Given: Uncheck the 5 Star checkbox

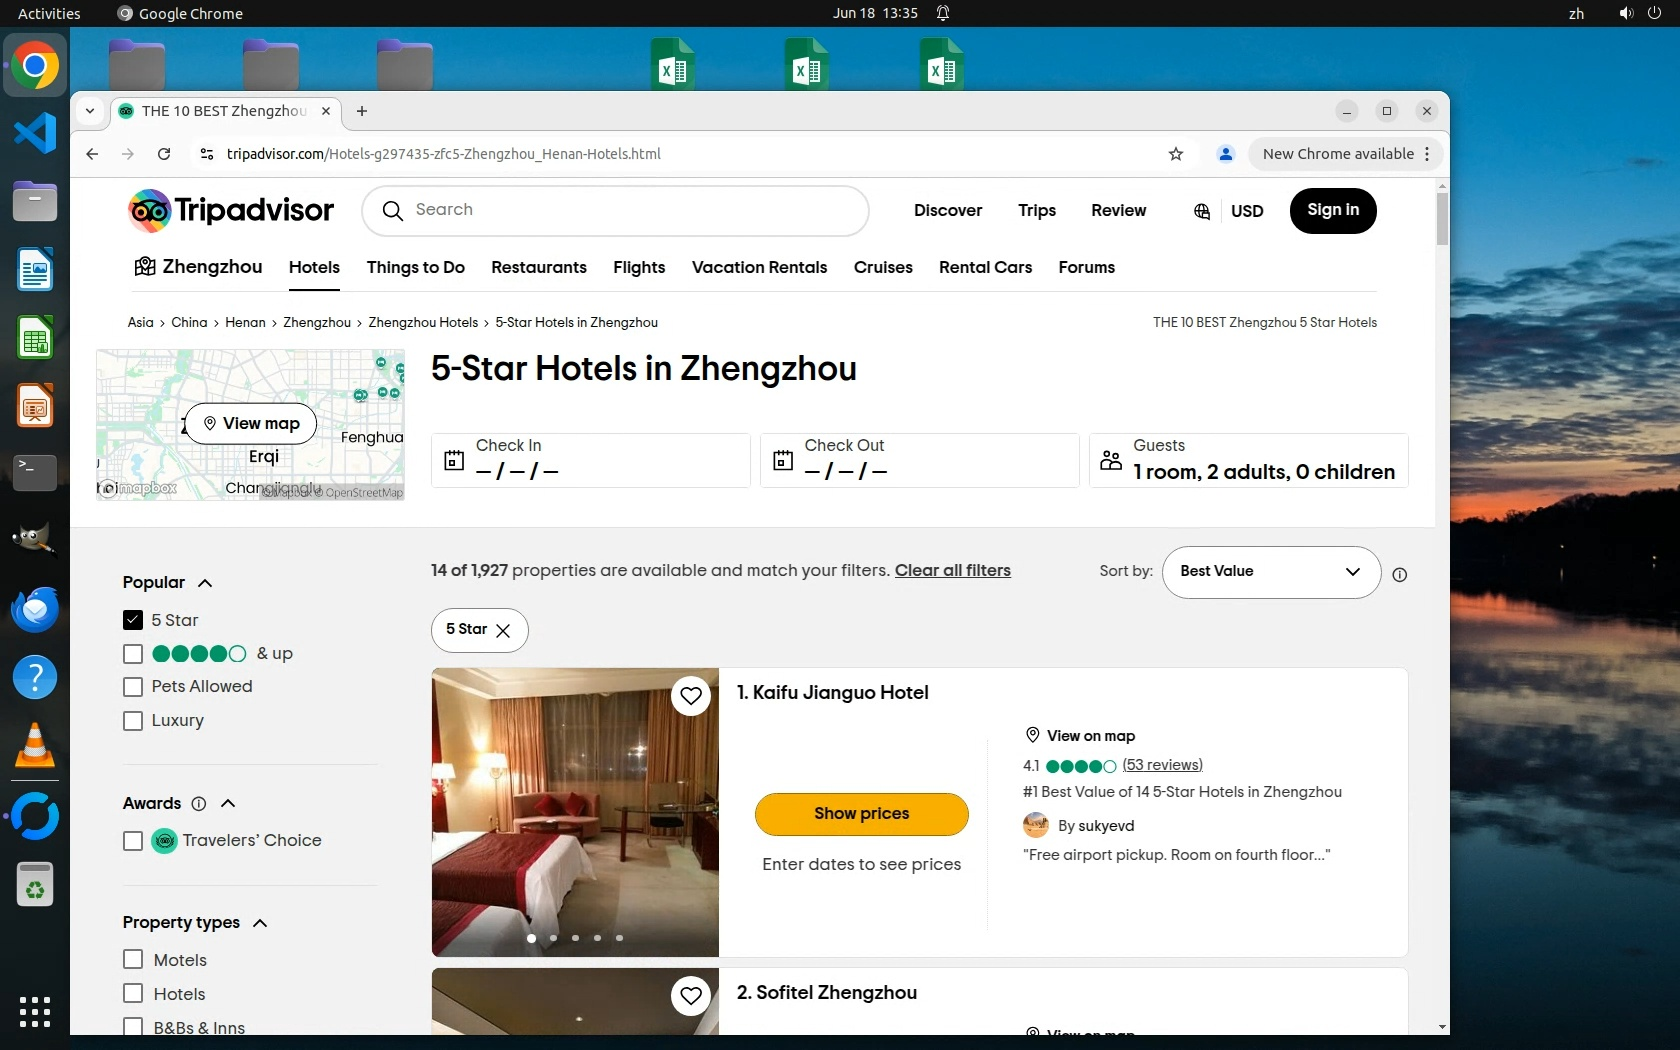Looking at the screenshot, I should (x=133, y=620).
